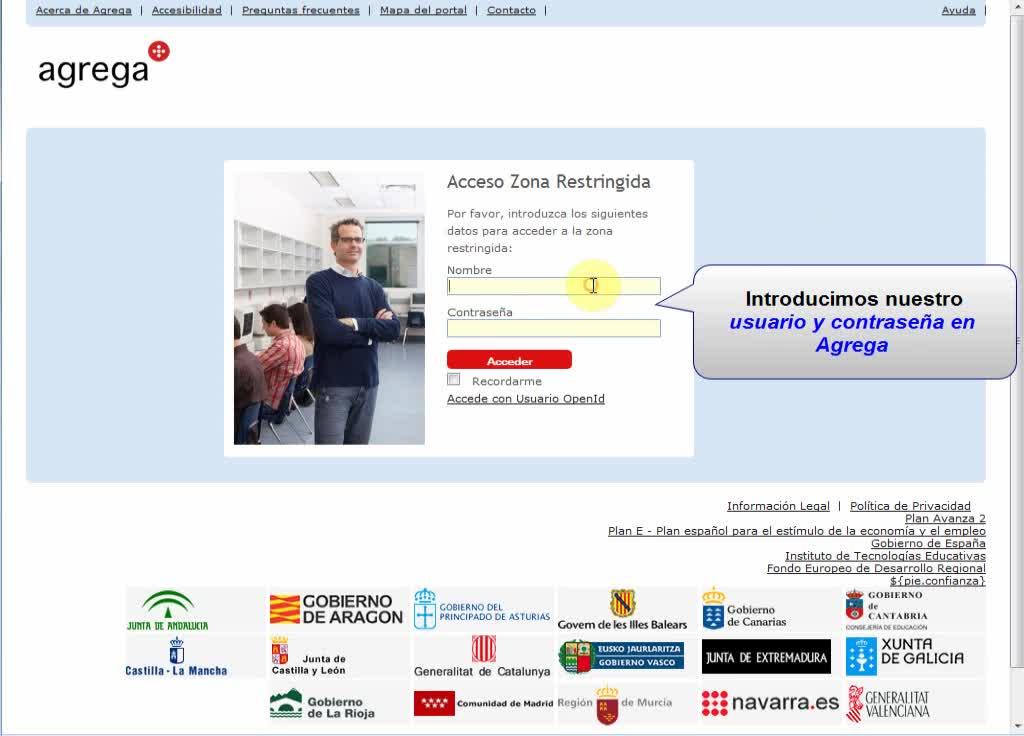This screenshot has height=736, width=1024.
Task: Open the ${pie.confianza} footer link
Action: tap(937, 581)
